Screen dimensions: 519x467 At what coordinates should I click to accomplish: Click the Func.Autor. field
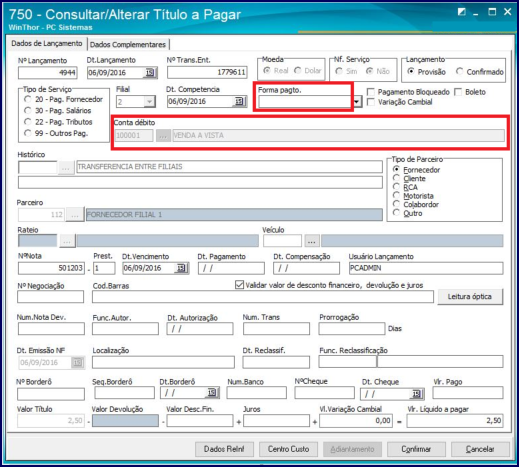(125, 329)
